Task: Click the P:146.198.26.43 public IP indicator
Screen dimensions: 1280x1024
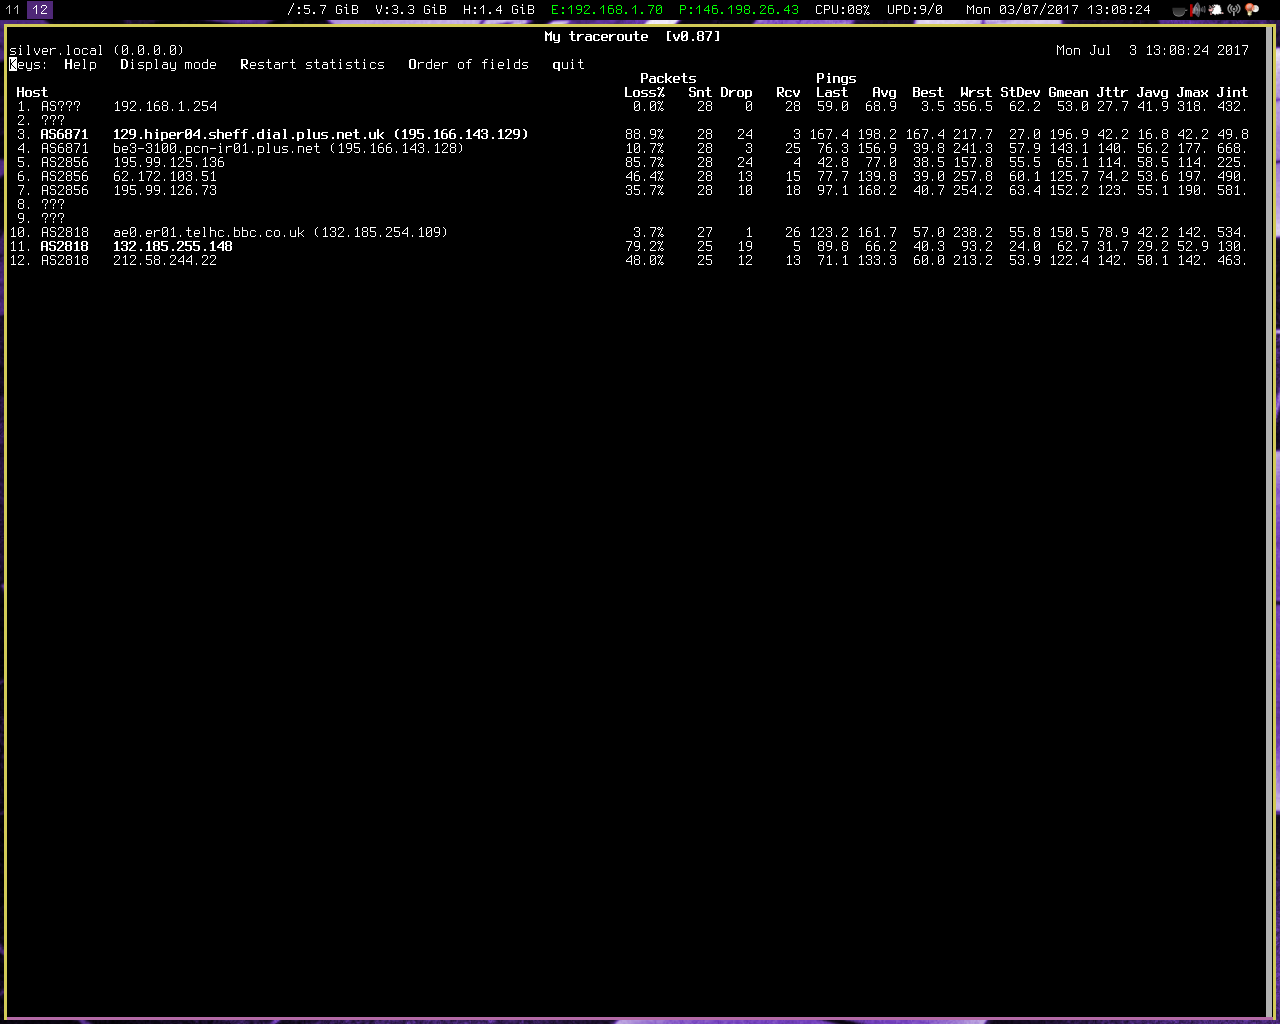Action: pos(739,10)
